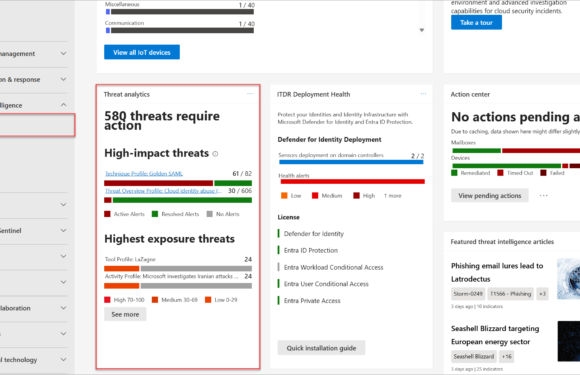
Task: Open Seashell Blizzard targeting European energy sector article
Action: coord(495,335)
